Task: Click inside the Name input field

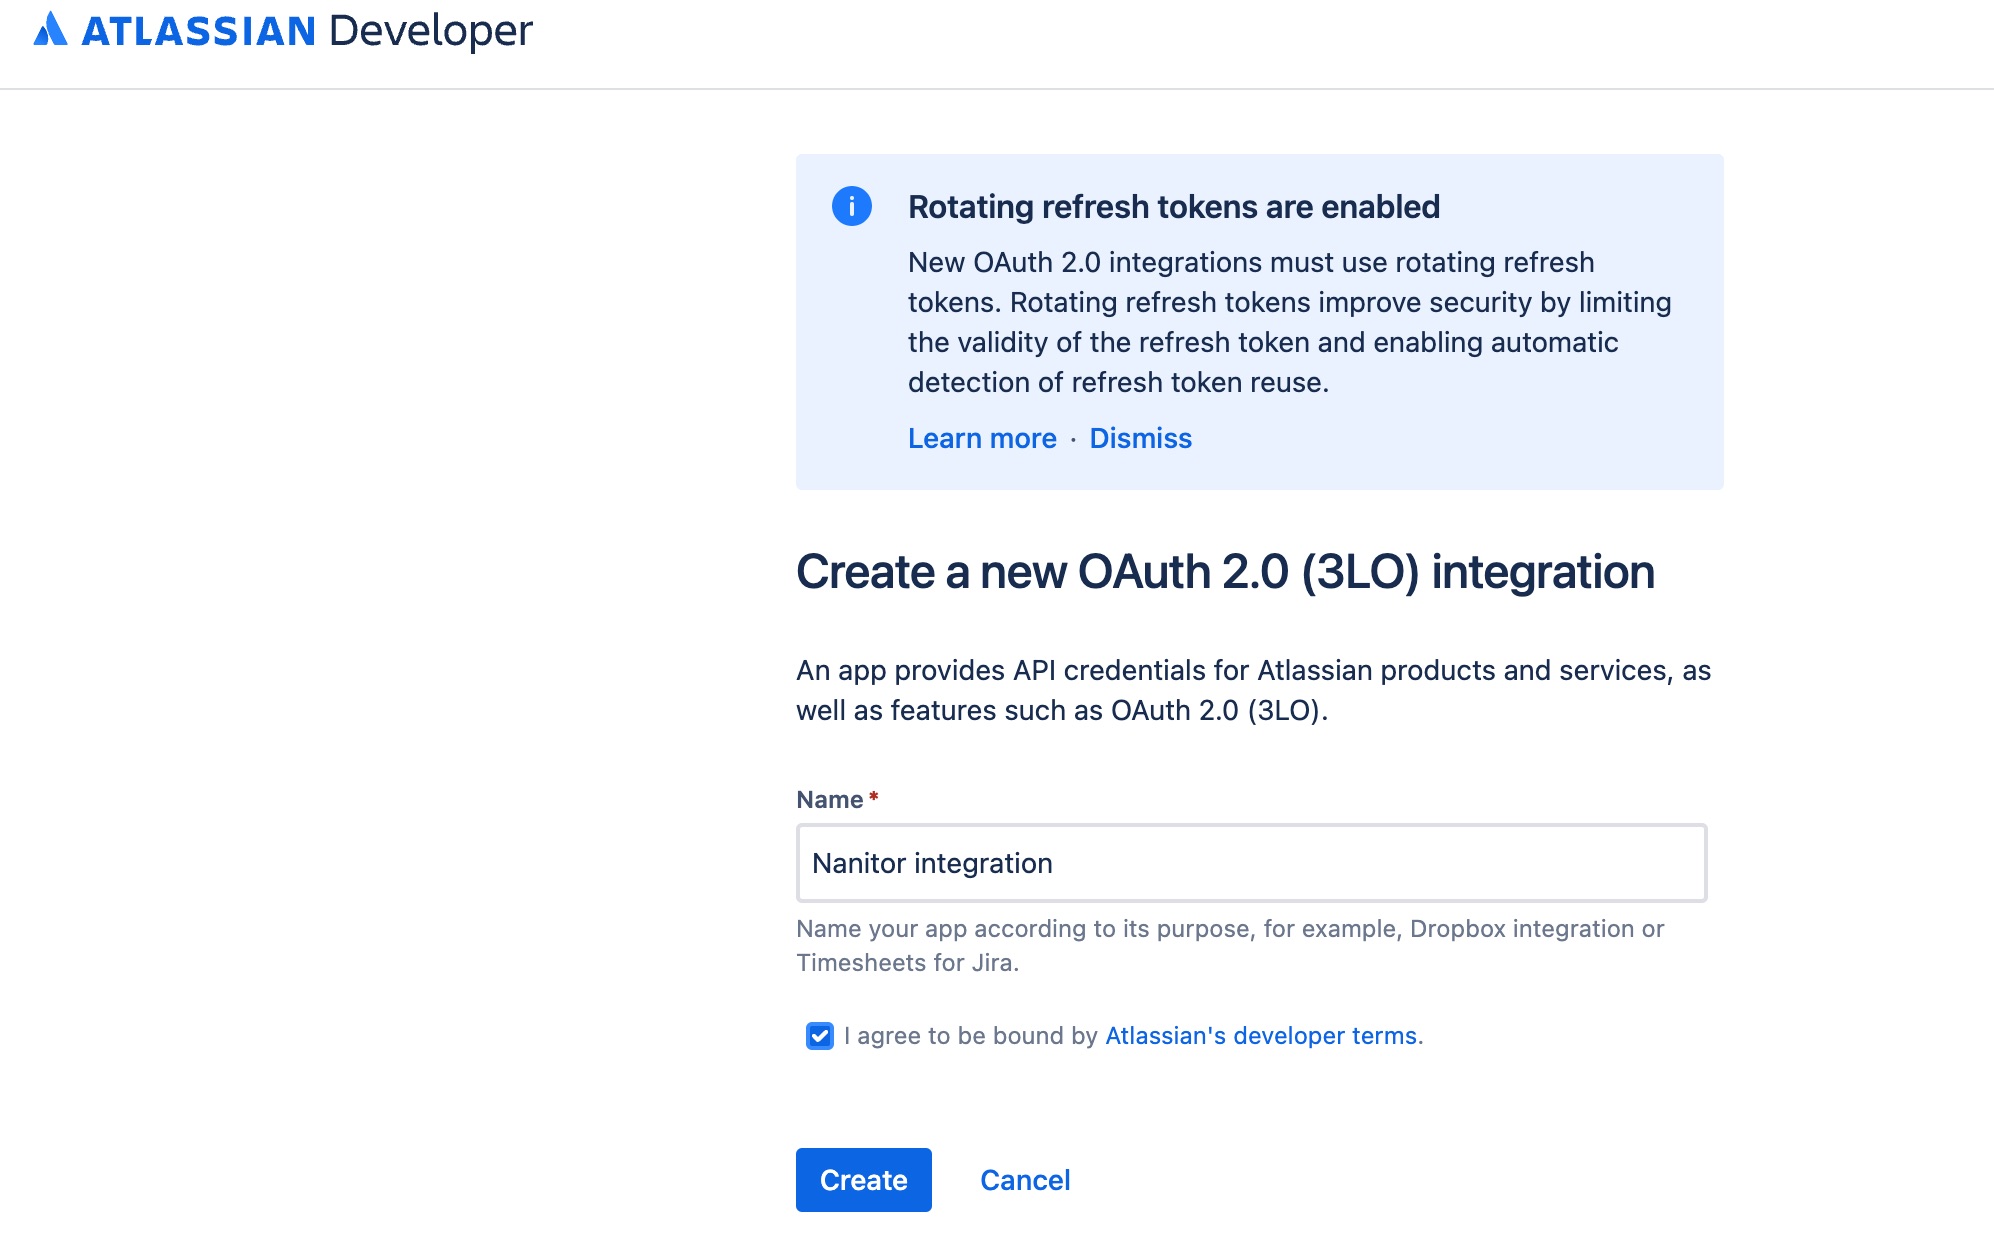Action: tap(1250, 862)
